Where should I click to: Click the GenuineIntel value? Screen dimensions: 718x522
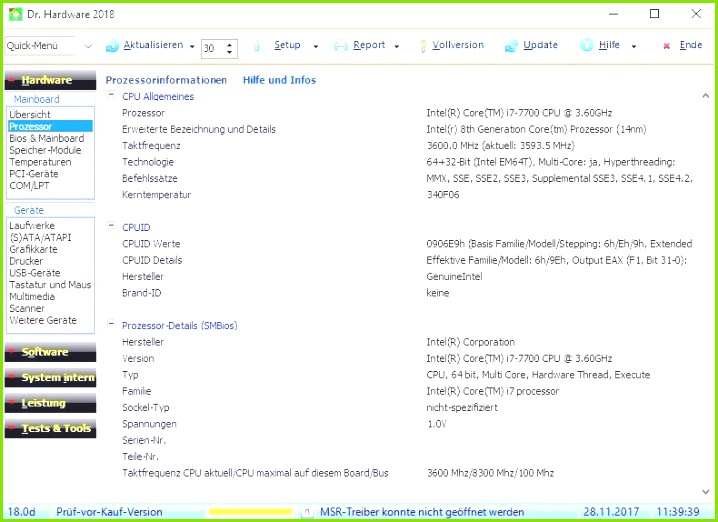[454, 277]
